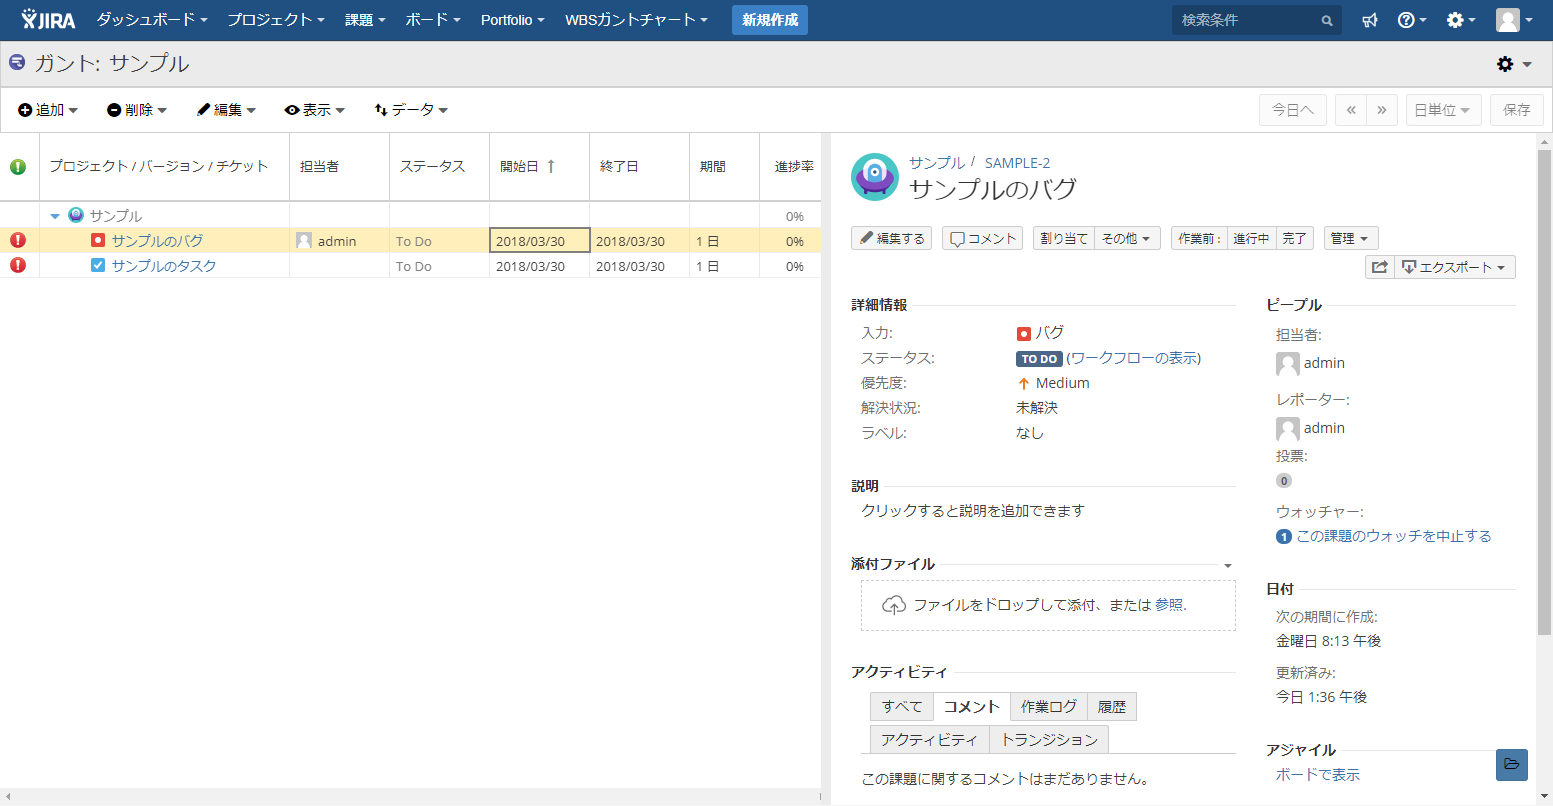Transition the issue with 完了 button
The image size is (1553, 806).
[1294, 238]
